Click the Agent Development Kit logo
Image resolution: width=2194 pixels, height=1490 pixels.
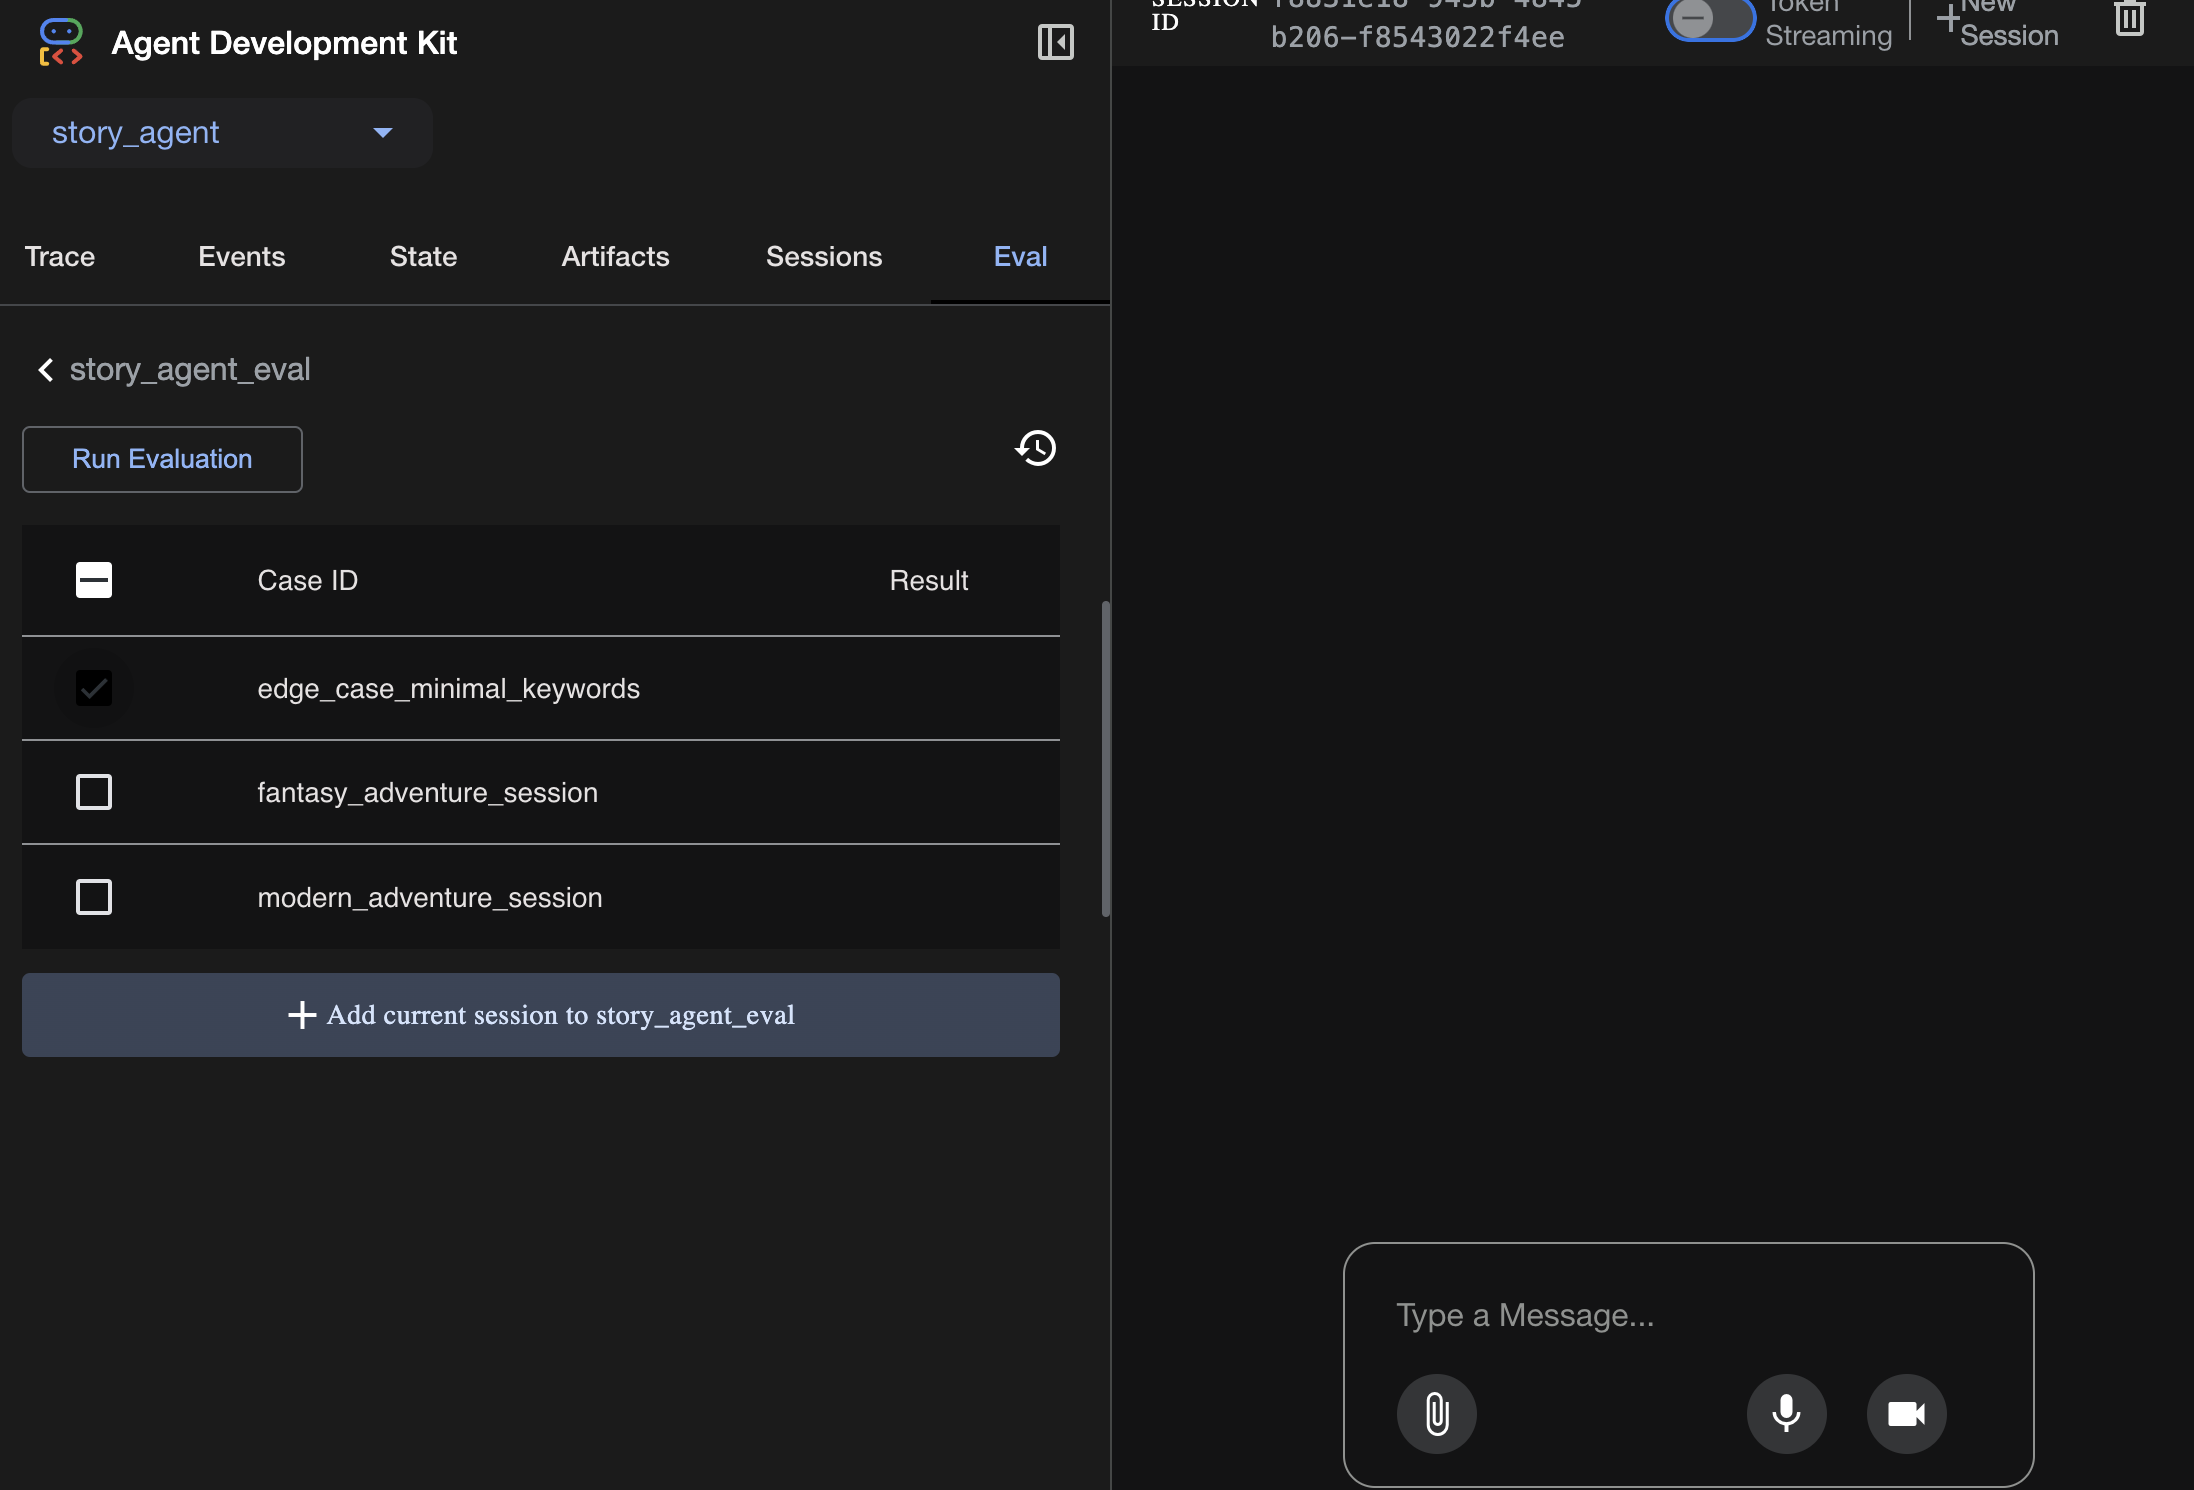pyautogui.click(x=61, y=42)
